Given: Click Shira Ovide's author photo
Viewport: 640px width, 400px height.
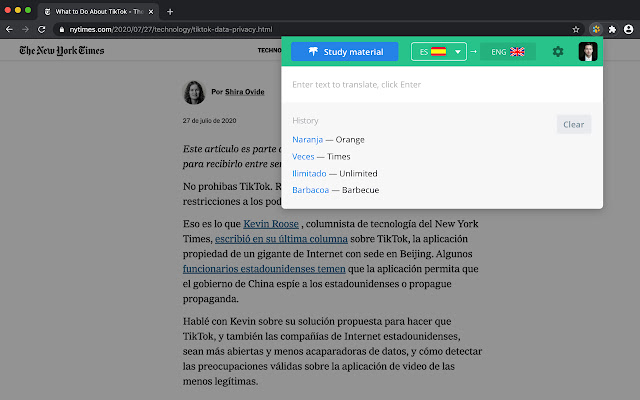Looking at the screenshot, I should click(x=194, y=92).
